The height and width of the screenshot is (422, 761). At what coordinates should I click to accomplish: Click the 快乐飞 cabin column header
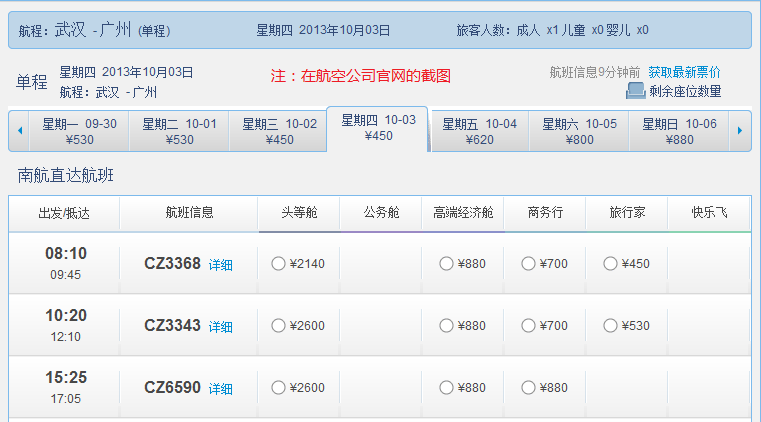[x=709, y=213]
